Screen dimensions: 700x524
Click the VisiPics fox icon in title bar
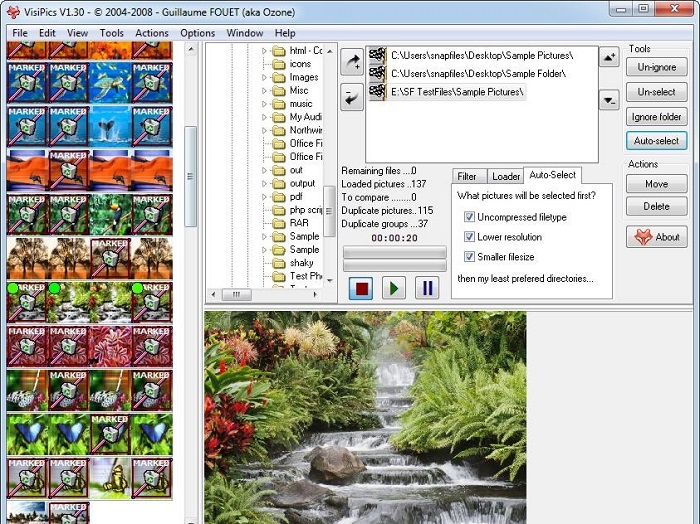click(x=13, y=11)
